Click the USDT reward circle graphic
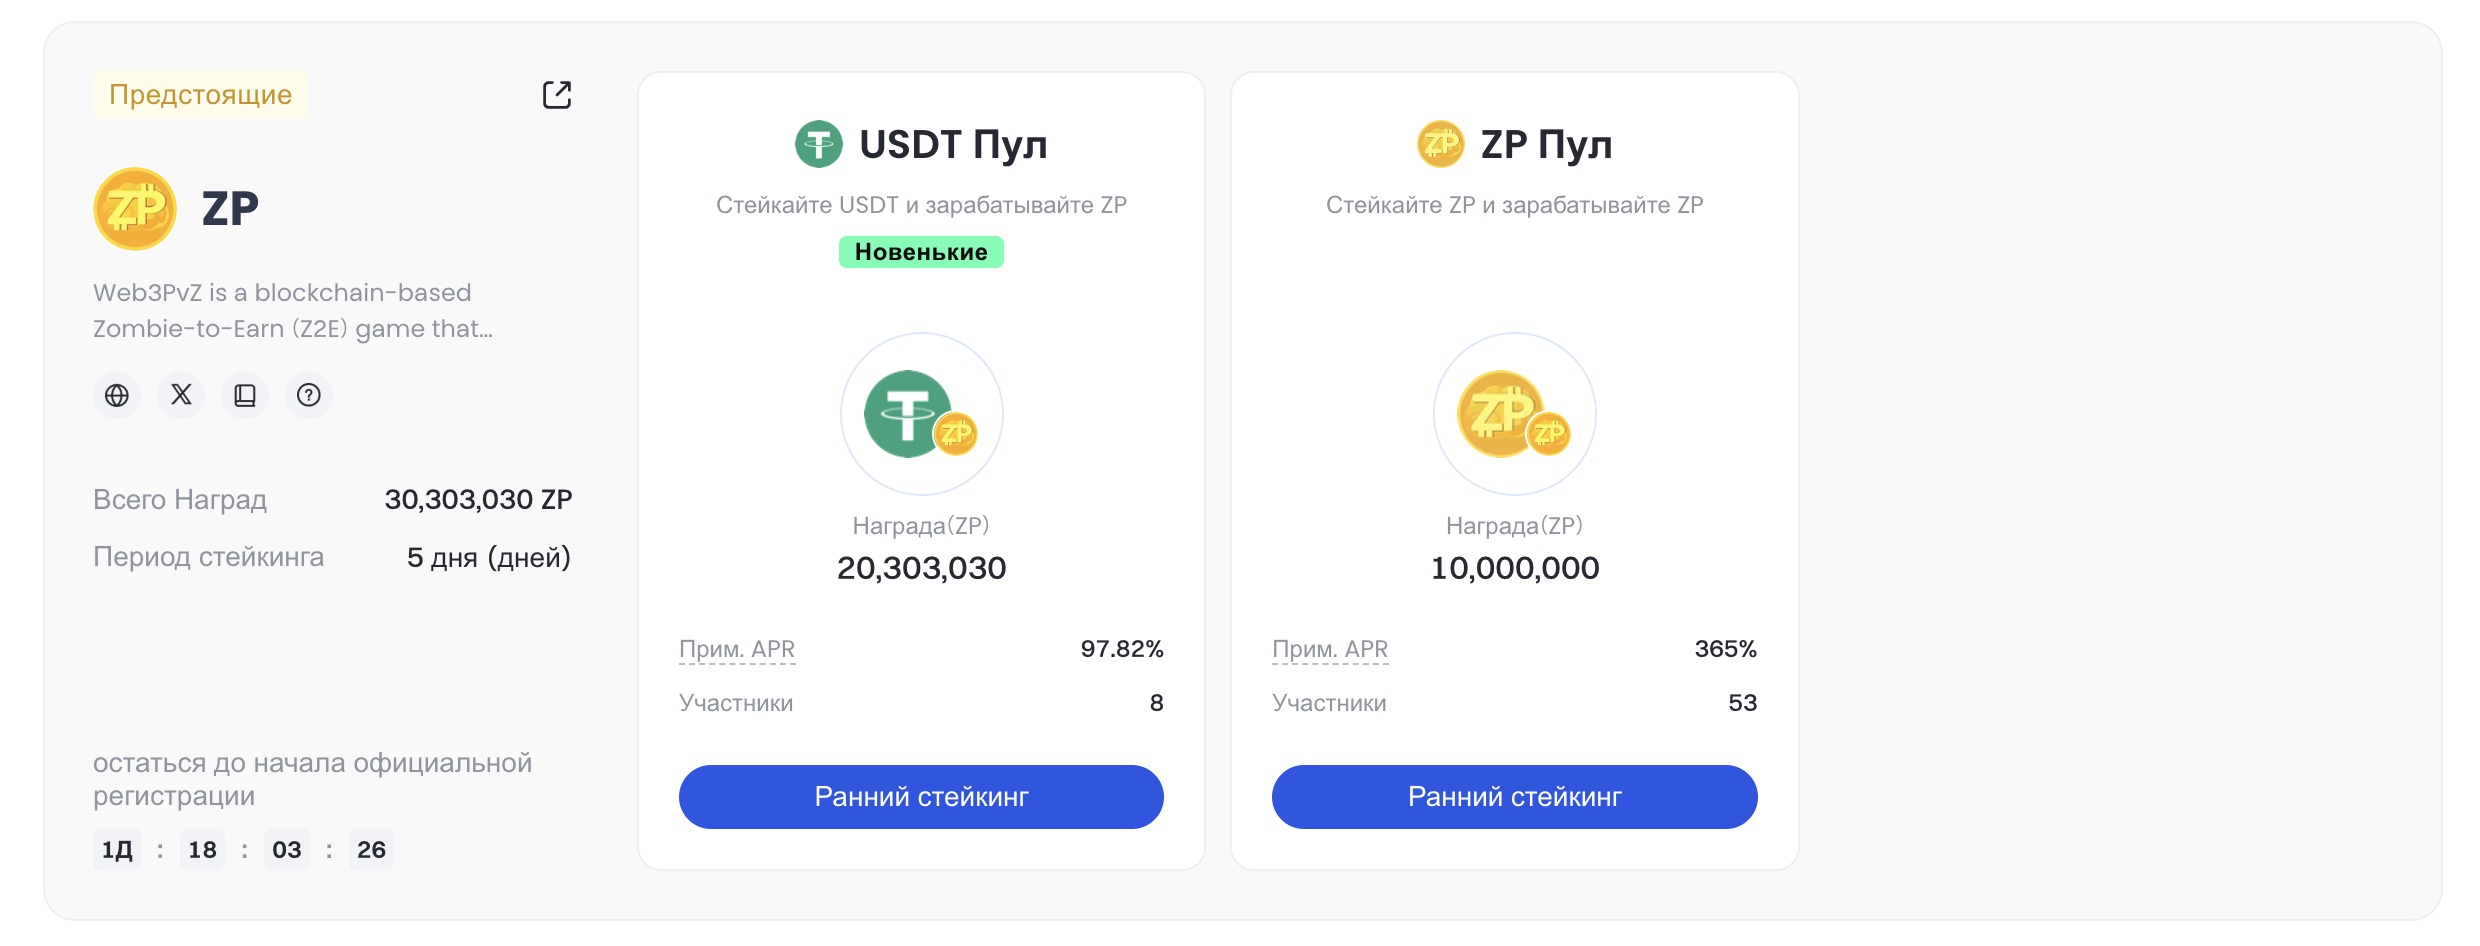The height and width of the screenshot is (946, 2480). [x=921, y=414]
